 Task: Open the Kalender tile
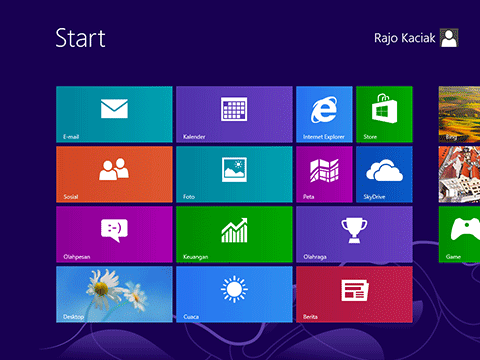click(x=234, y=114)
